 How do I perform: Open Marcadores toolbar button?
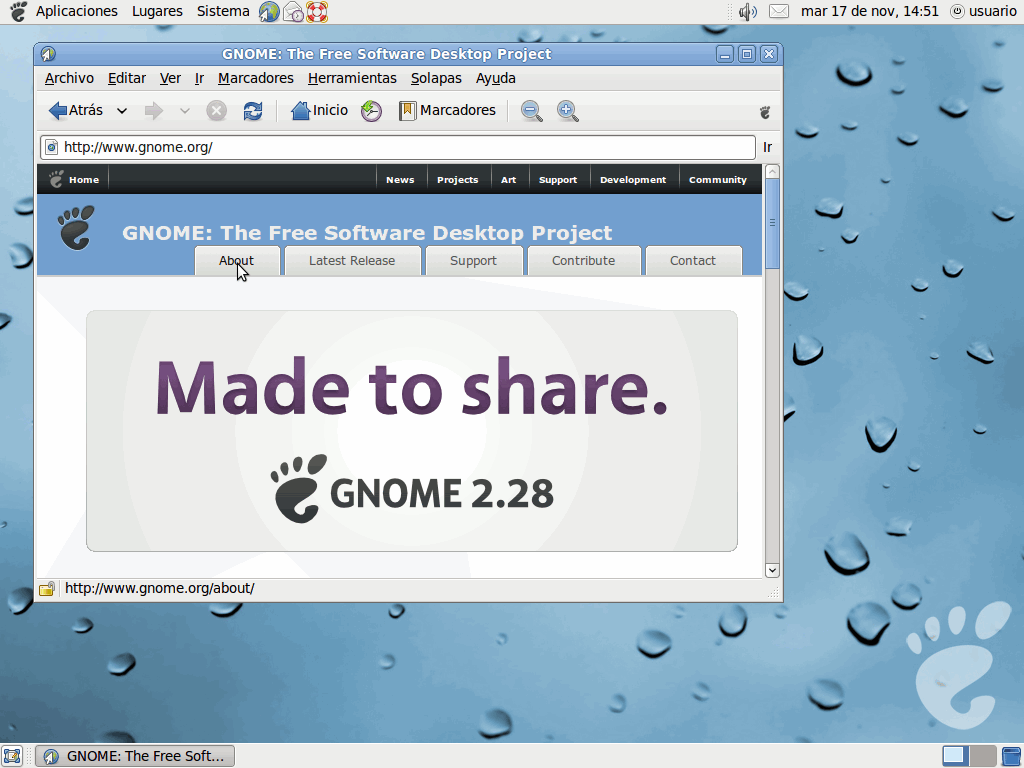[x=447, y=110]
